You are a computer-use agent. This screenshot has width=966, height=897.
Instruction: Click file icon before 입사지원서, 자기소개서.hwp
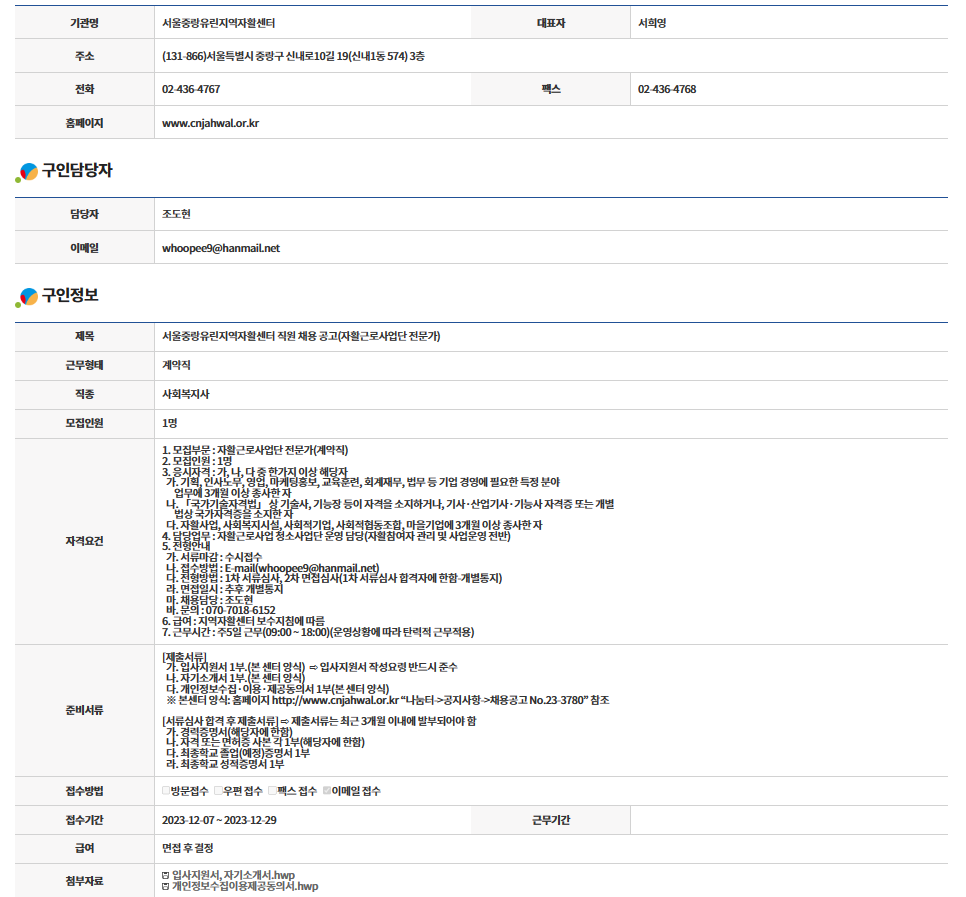[166, 875]
